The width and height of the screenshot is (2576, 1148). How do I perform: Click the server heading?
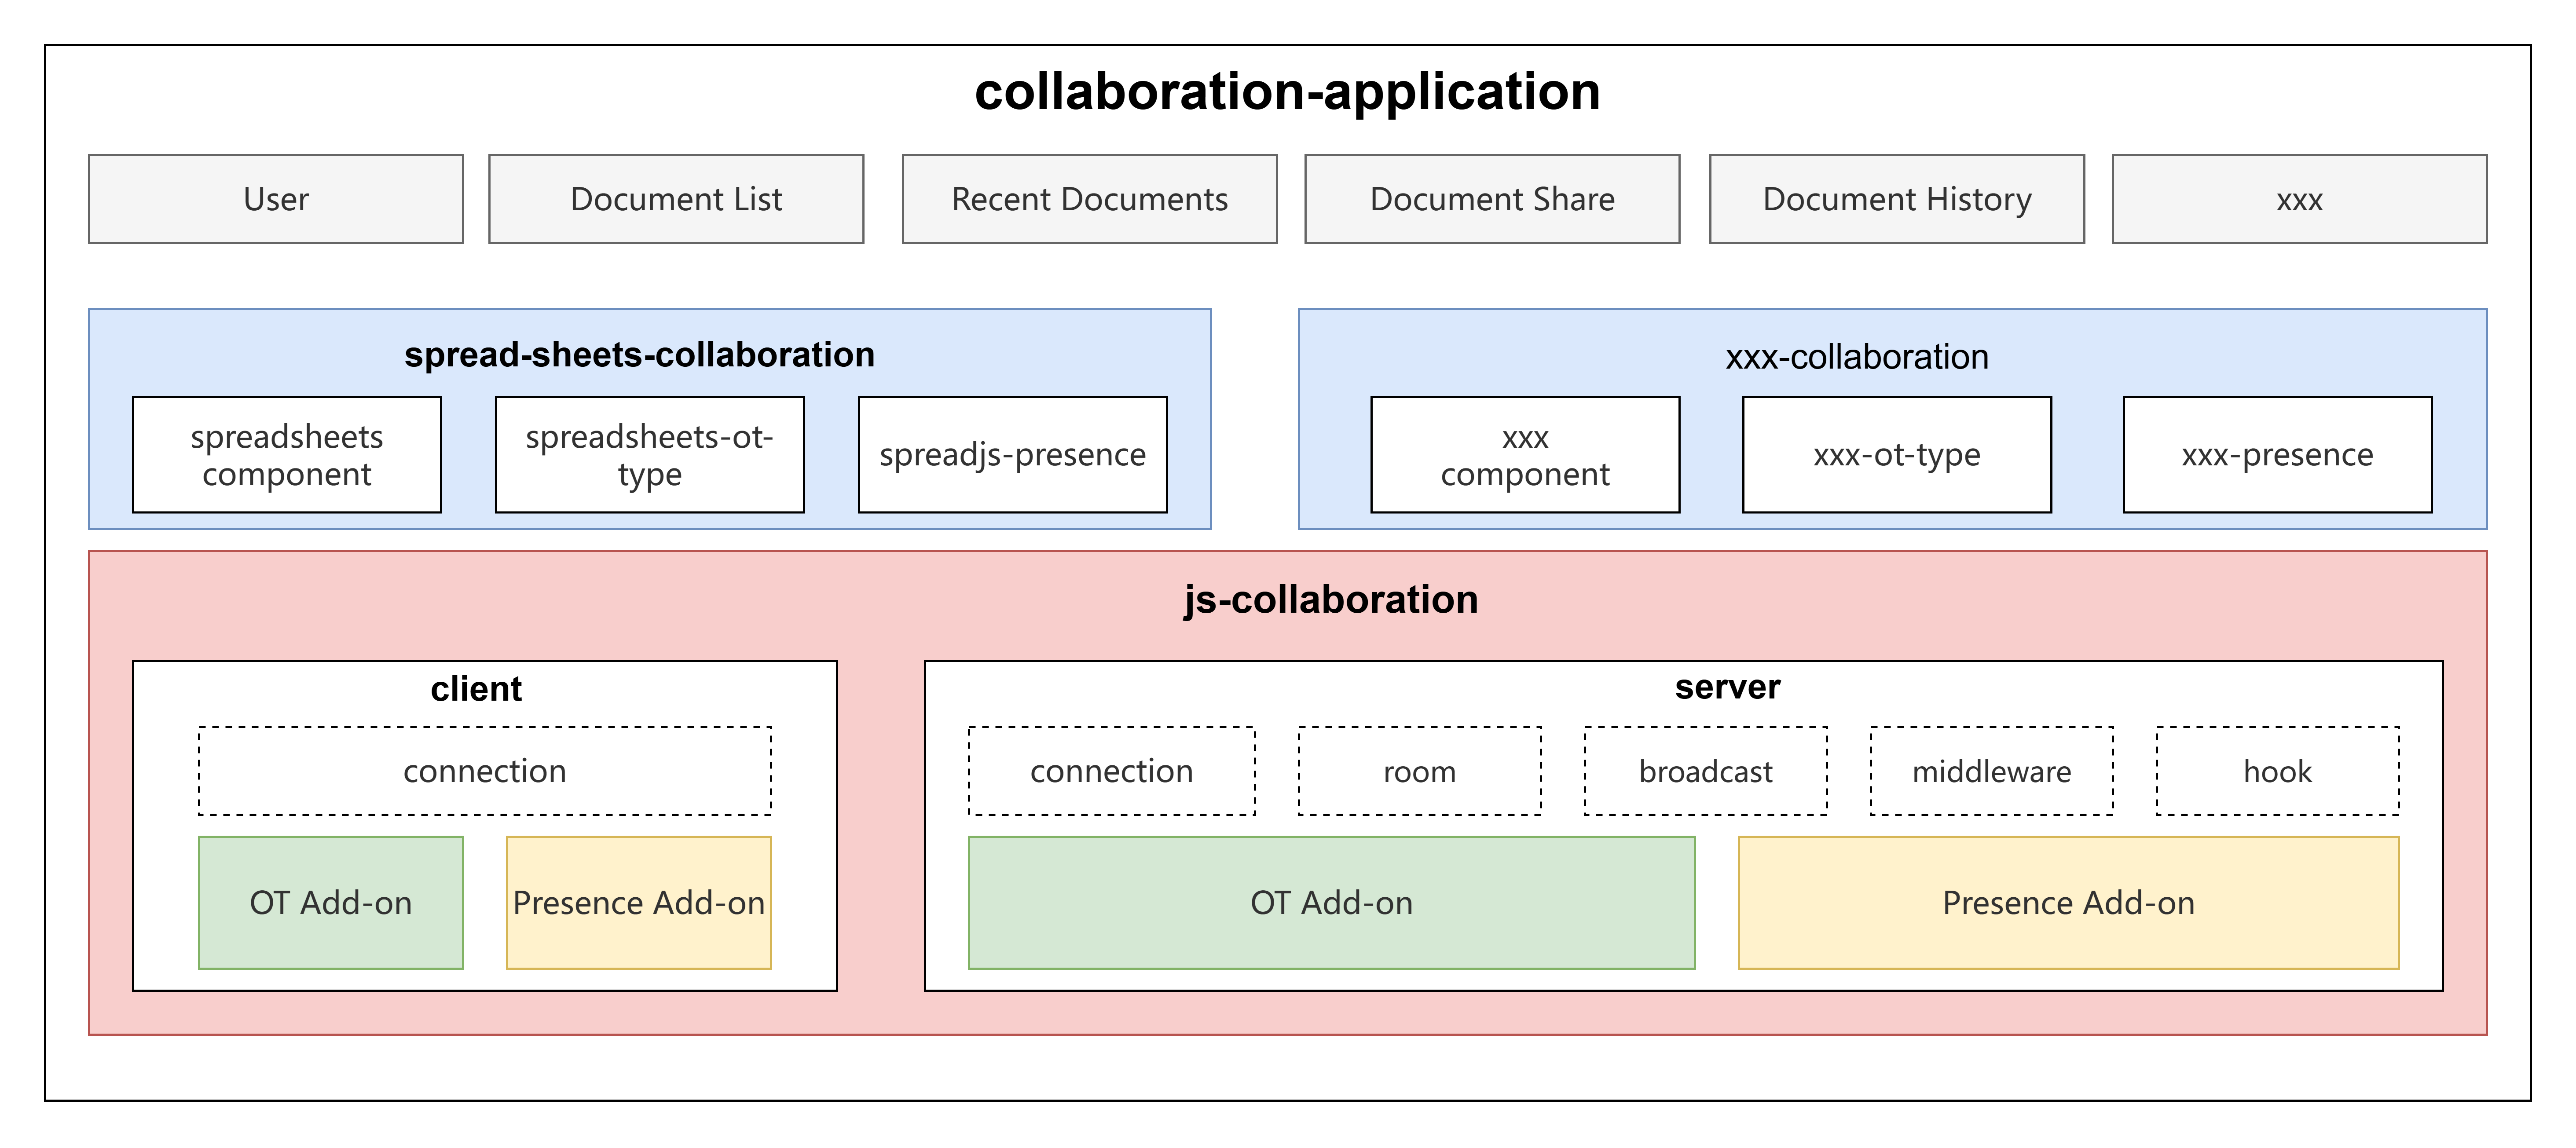click(x=1728, y=687)
